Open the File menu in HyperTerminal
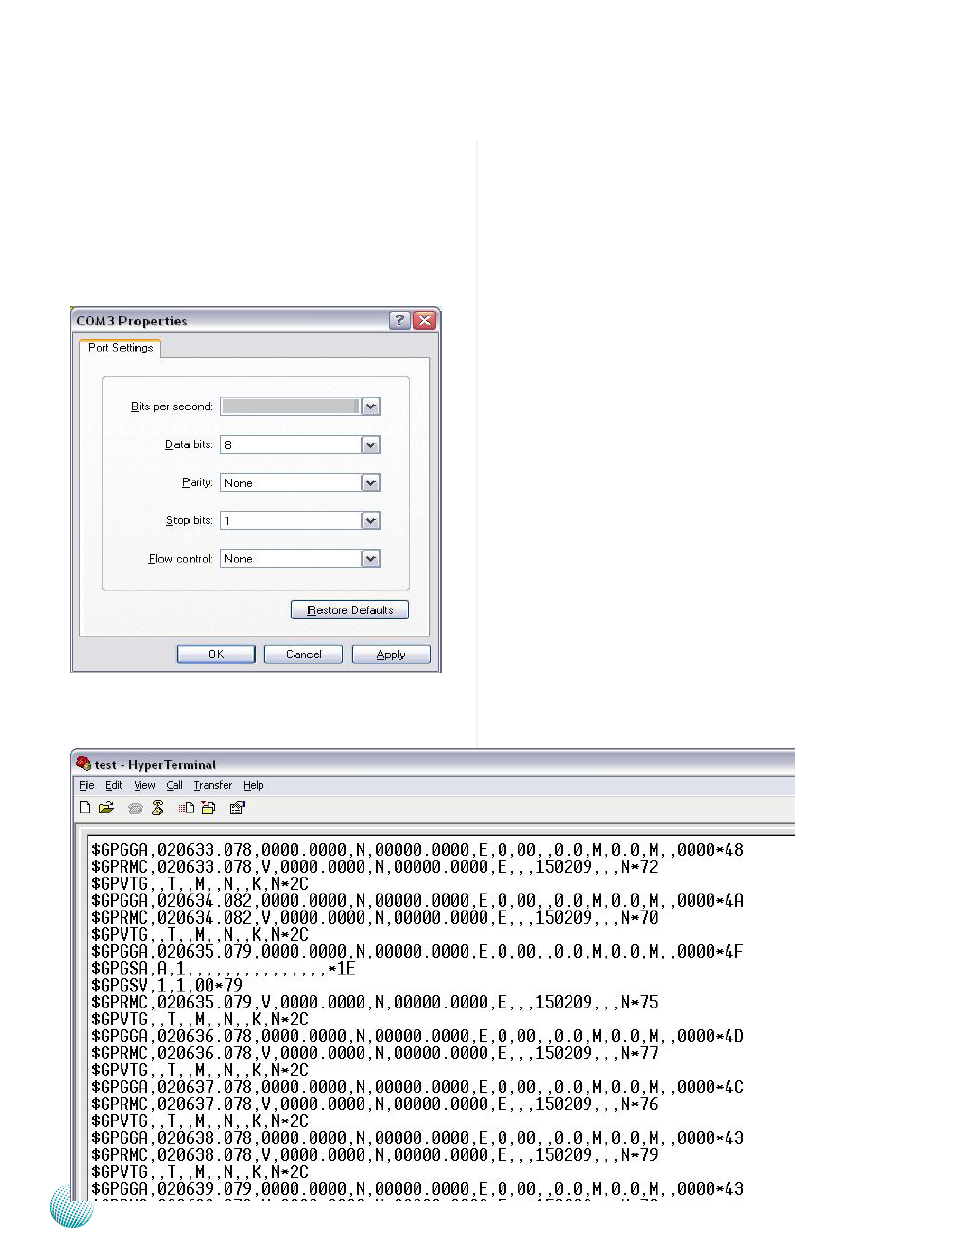 click(x=87, y=785)
